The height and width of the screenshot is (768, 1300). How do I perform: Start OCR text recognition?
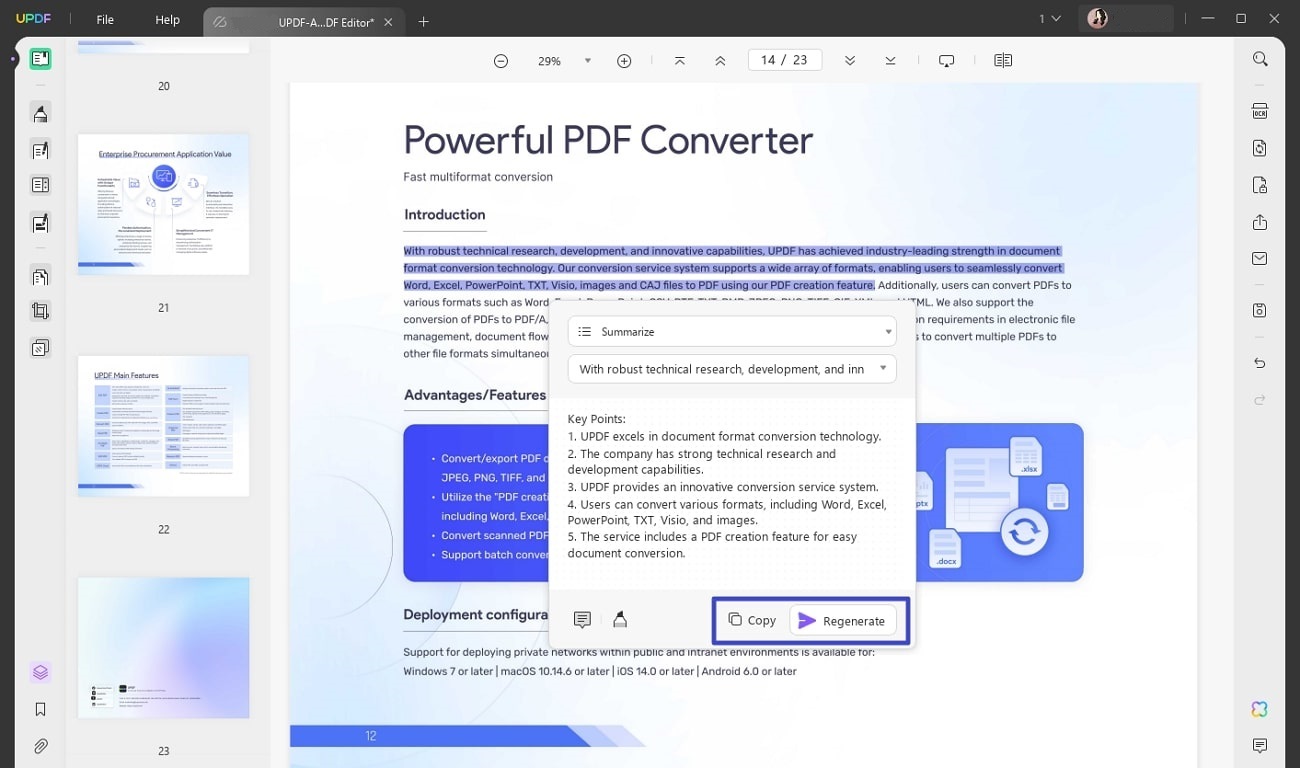(x=1259, y=111)
